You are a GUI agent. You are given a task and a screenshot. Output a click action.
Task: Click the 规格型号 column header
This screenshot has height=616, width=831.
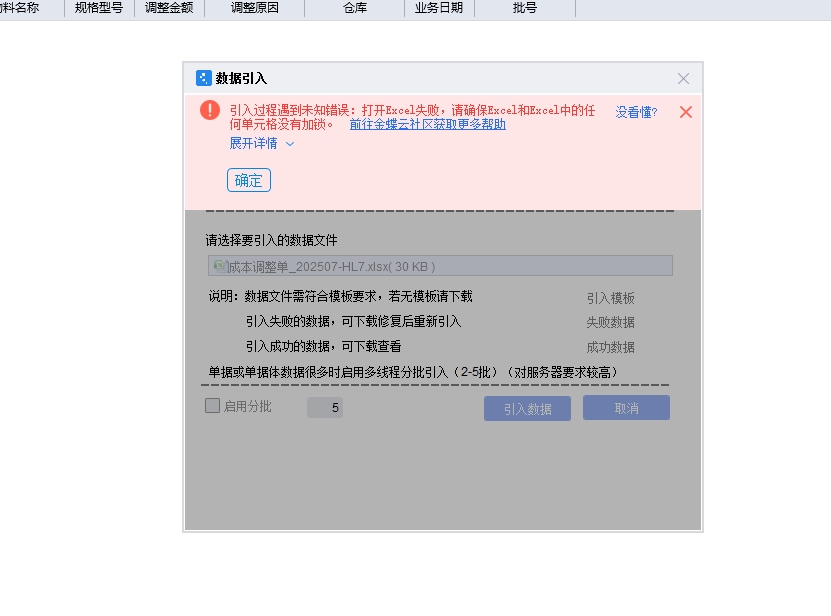point(99,8)
